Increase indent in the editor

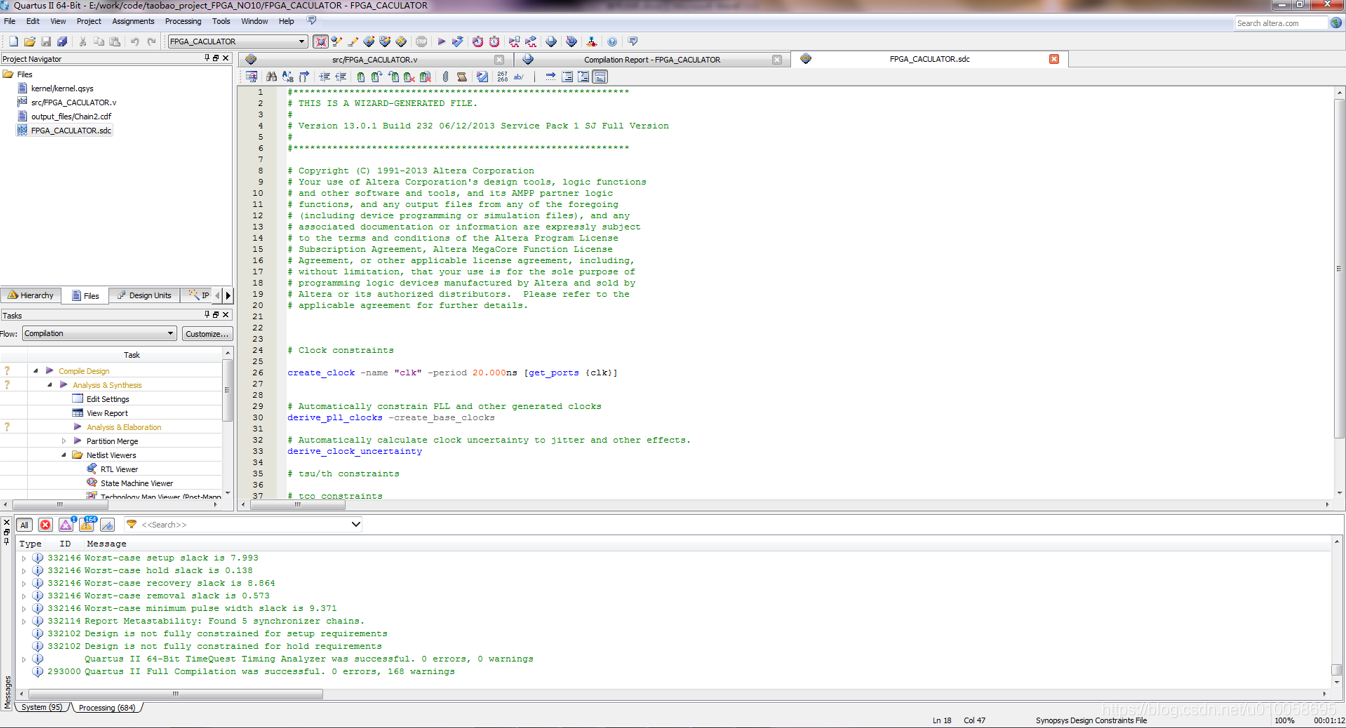pyautogui.click(x=324, y=77)
